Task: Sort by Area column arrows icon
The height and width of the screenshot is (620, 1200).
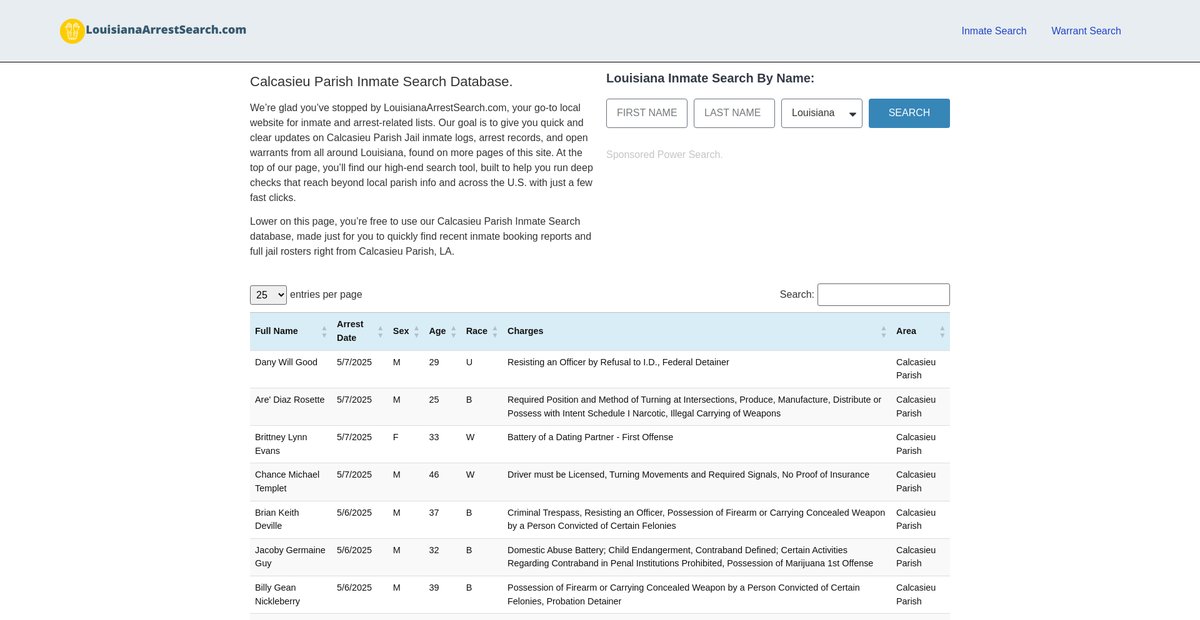Action: (x=941, y=331)
